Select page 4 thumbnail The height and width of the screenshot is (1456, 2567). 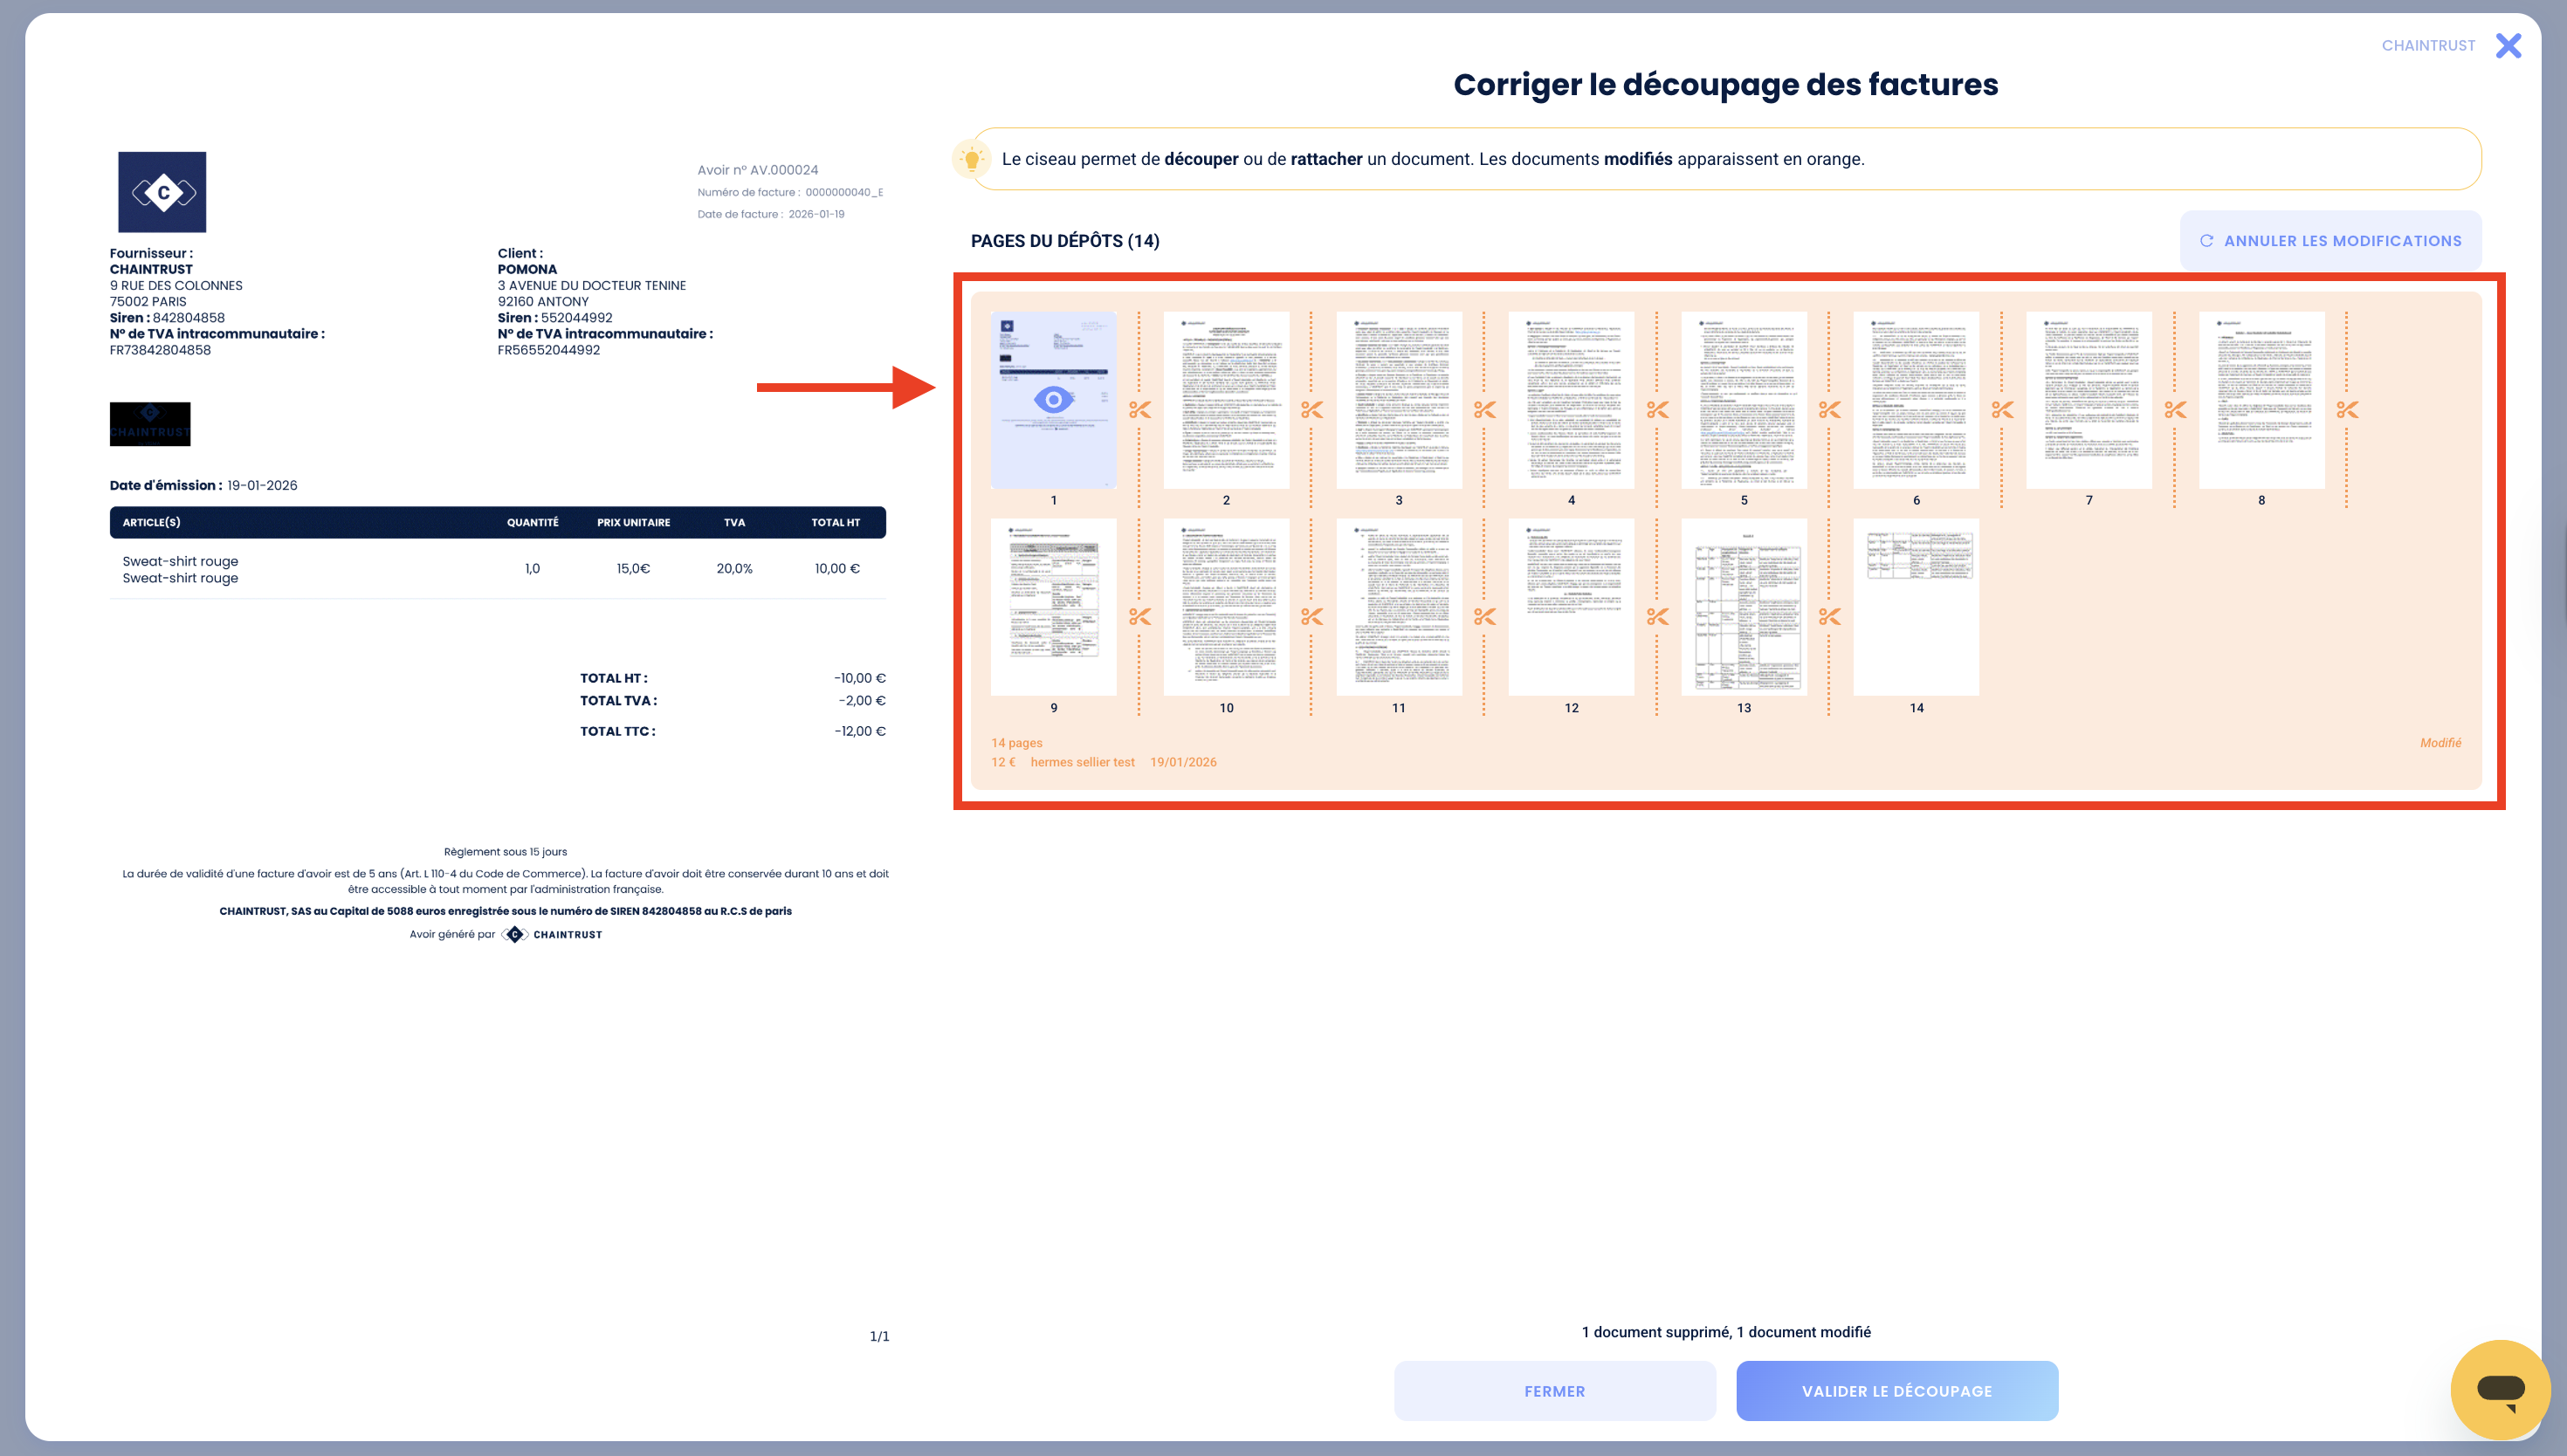(1571, 400)
